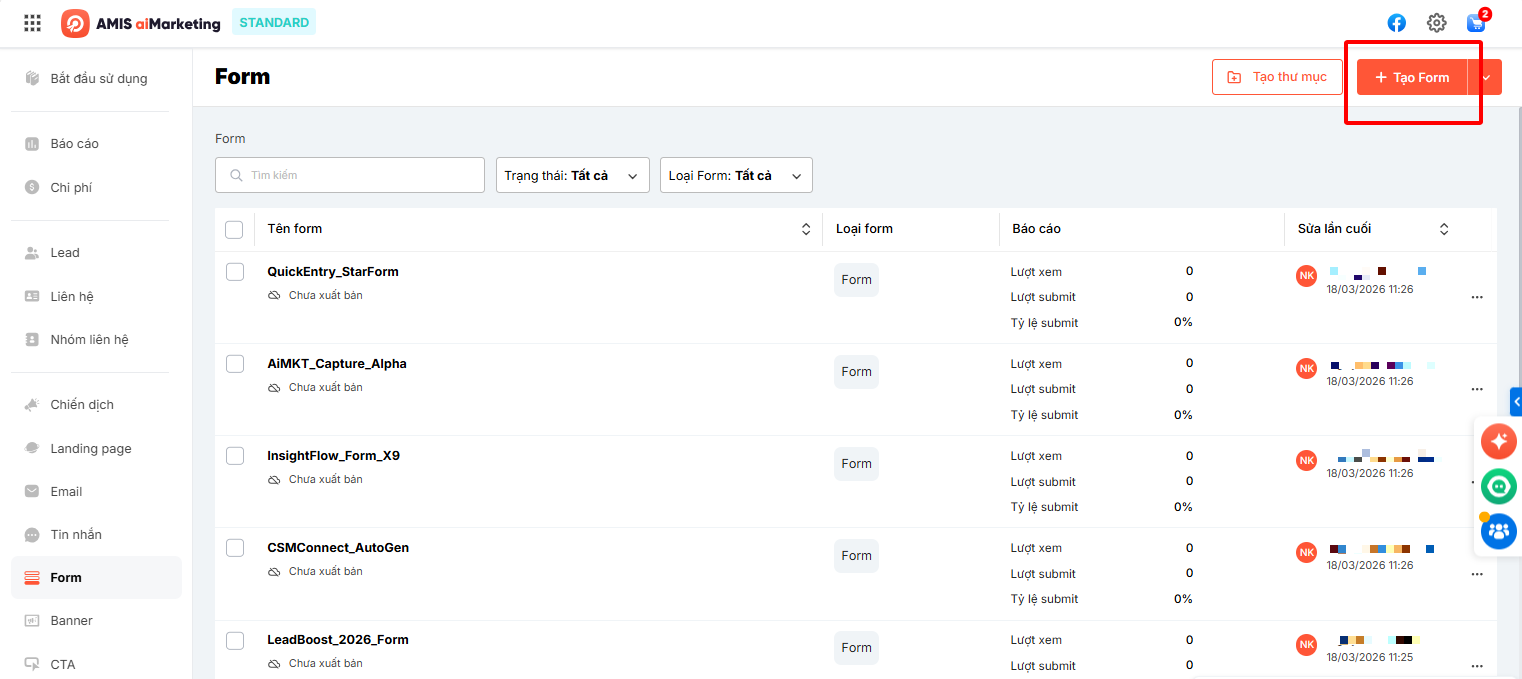Go to Landing page in sidebar
Image resolution: width=1522 pixels, height=679 pixels.
[91, 448]
